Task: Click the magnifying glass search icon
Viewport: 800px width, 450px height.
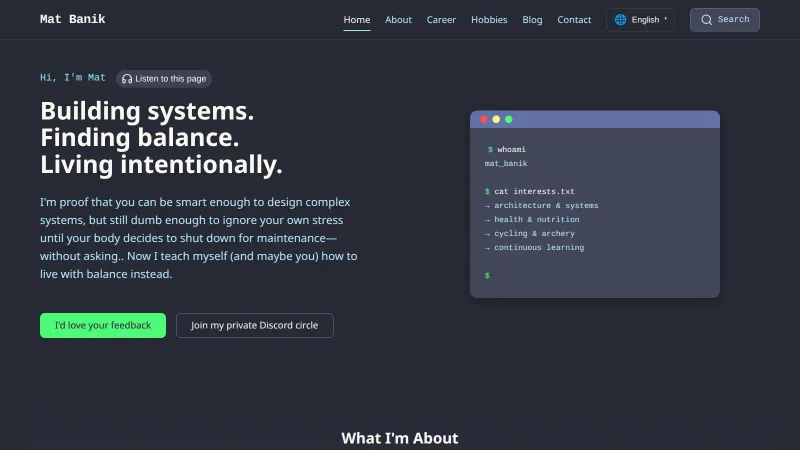Action: click(707, 19)
